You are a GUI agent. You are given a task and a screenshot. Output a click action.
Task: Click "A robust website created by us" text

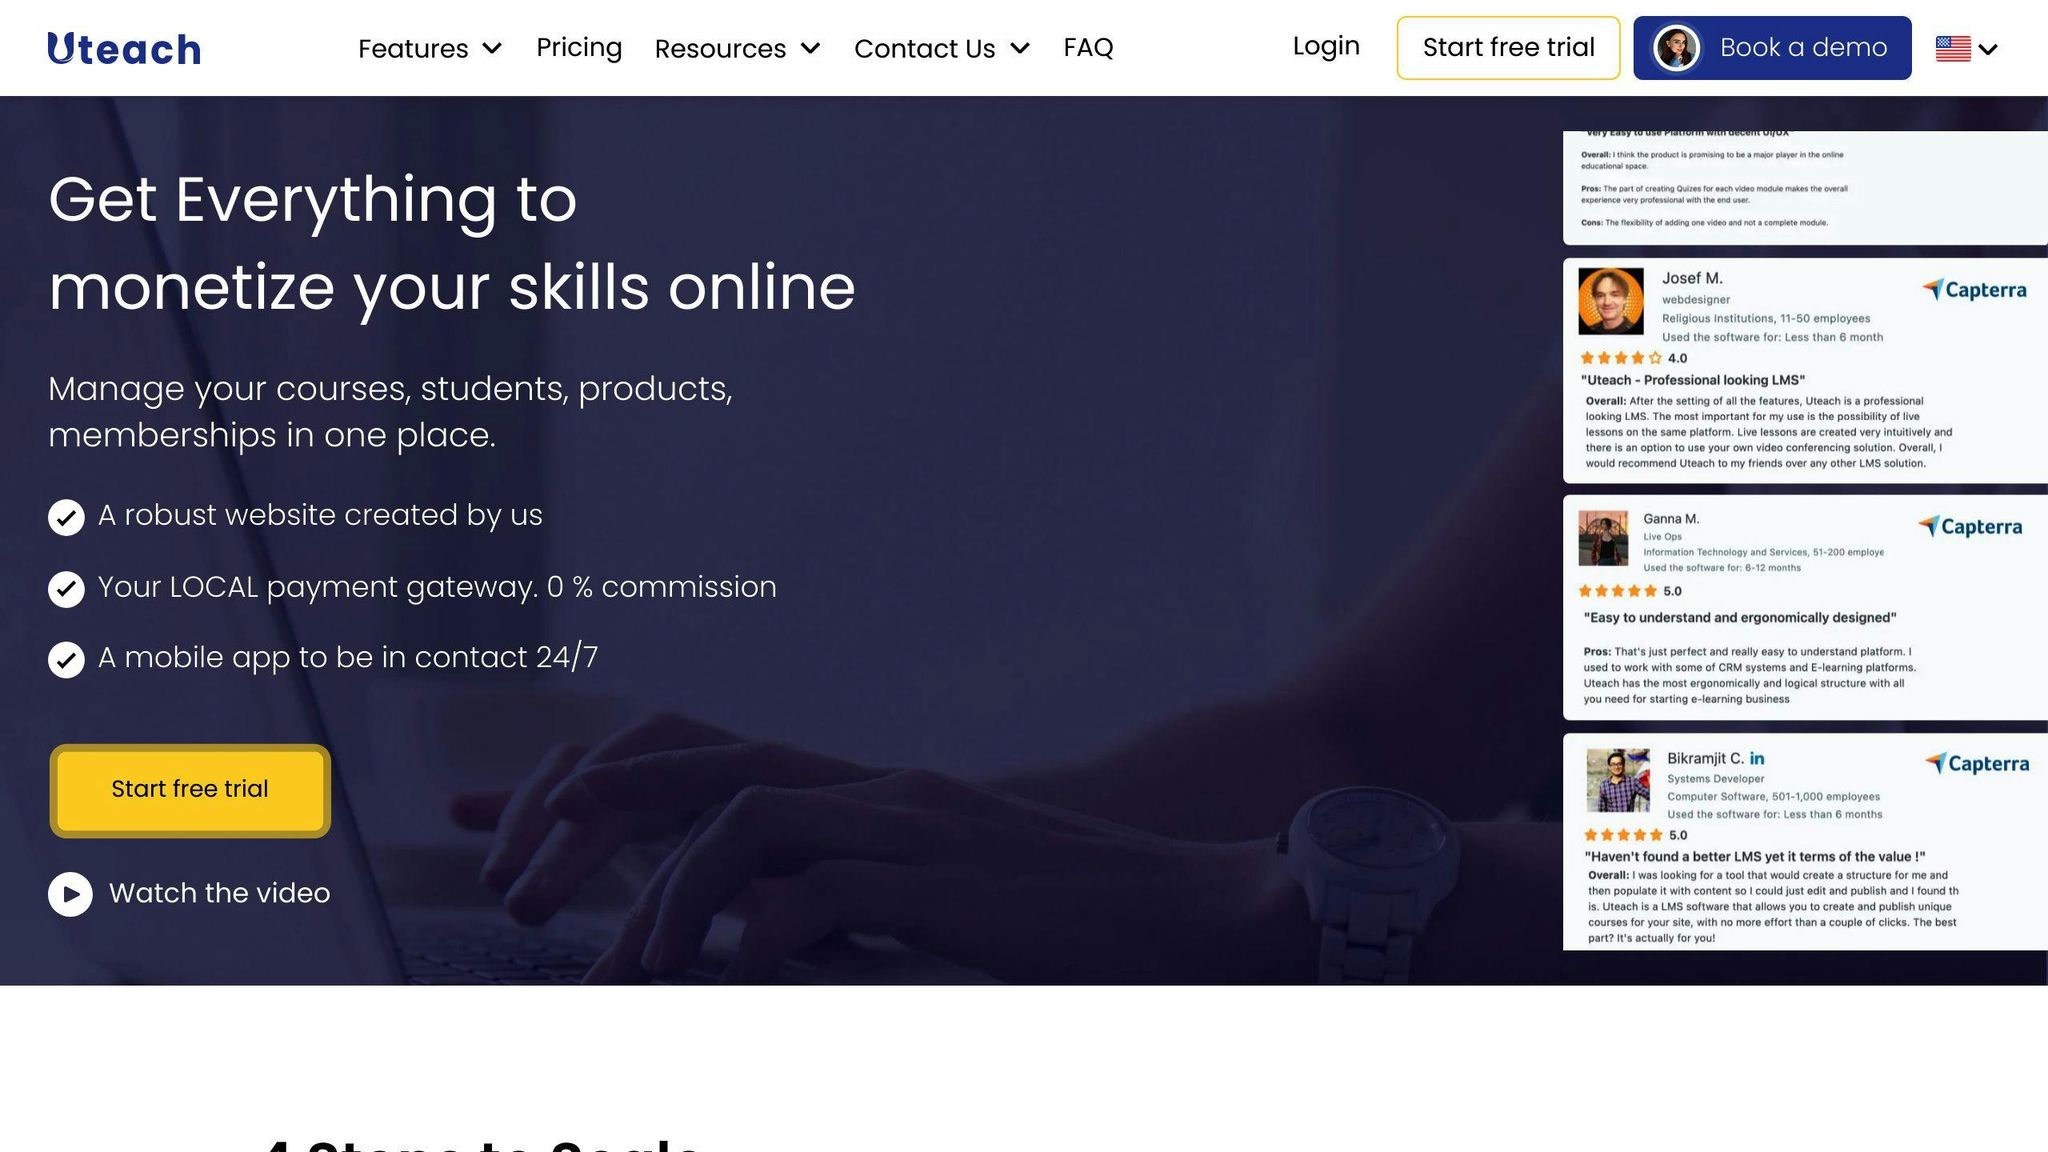coord(320,515)
